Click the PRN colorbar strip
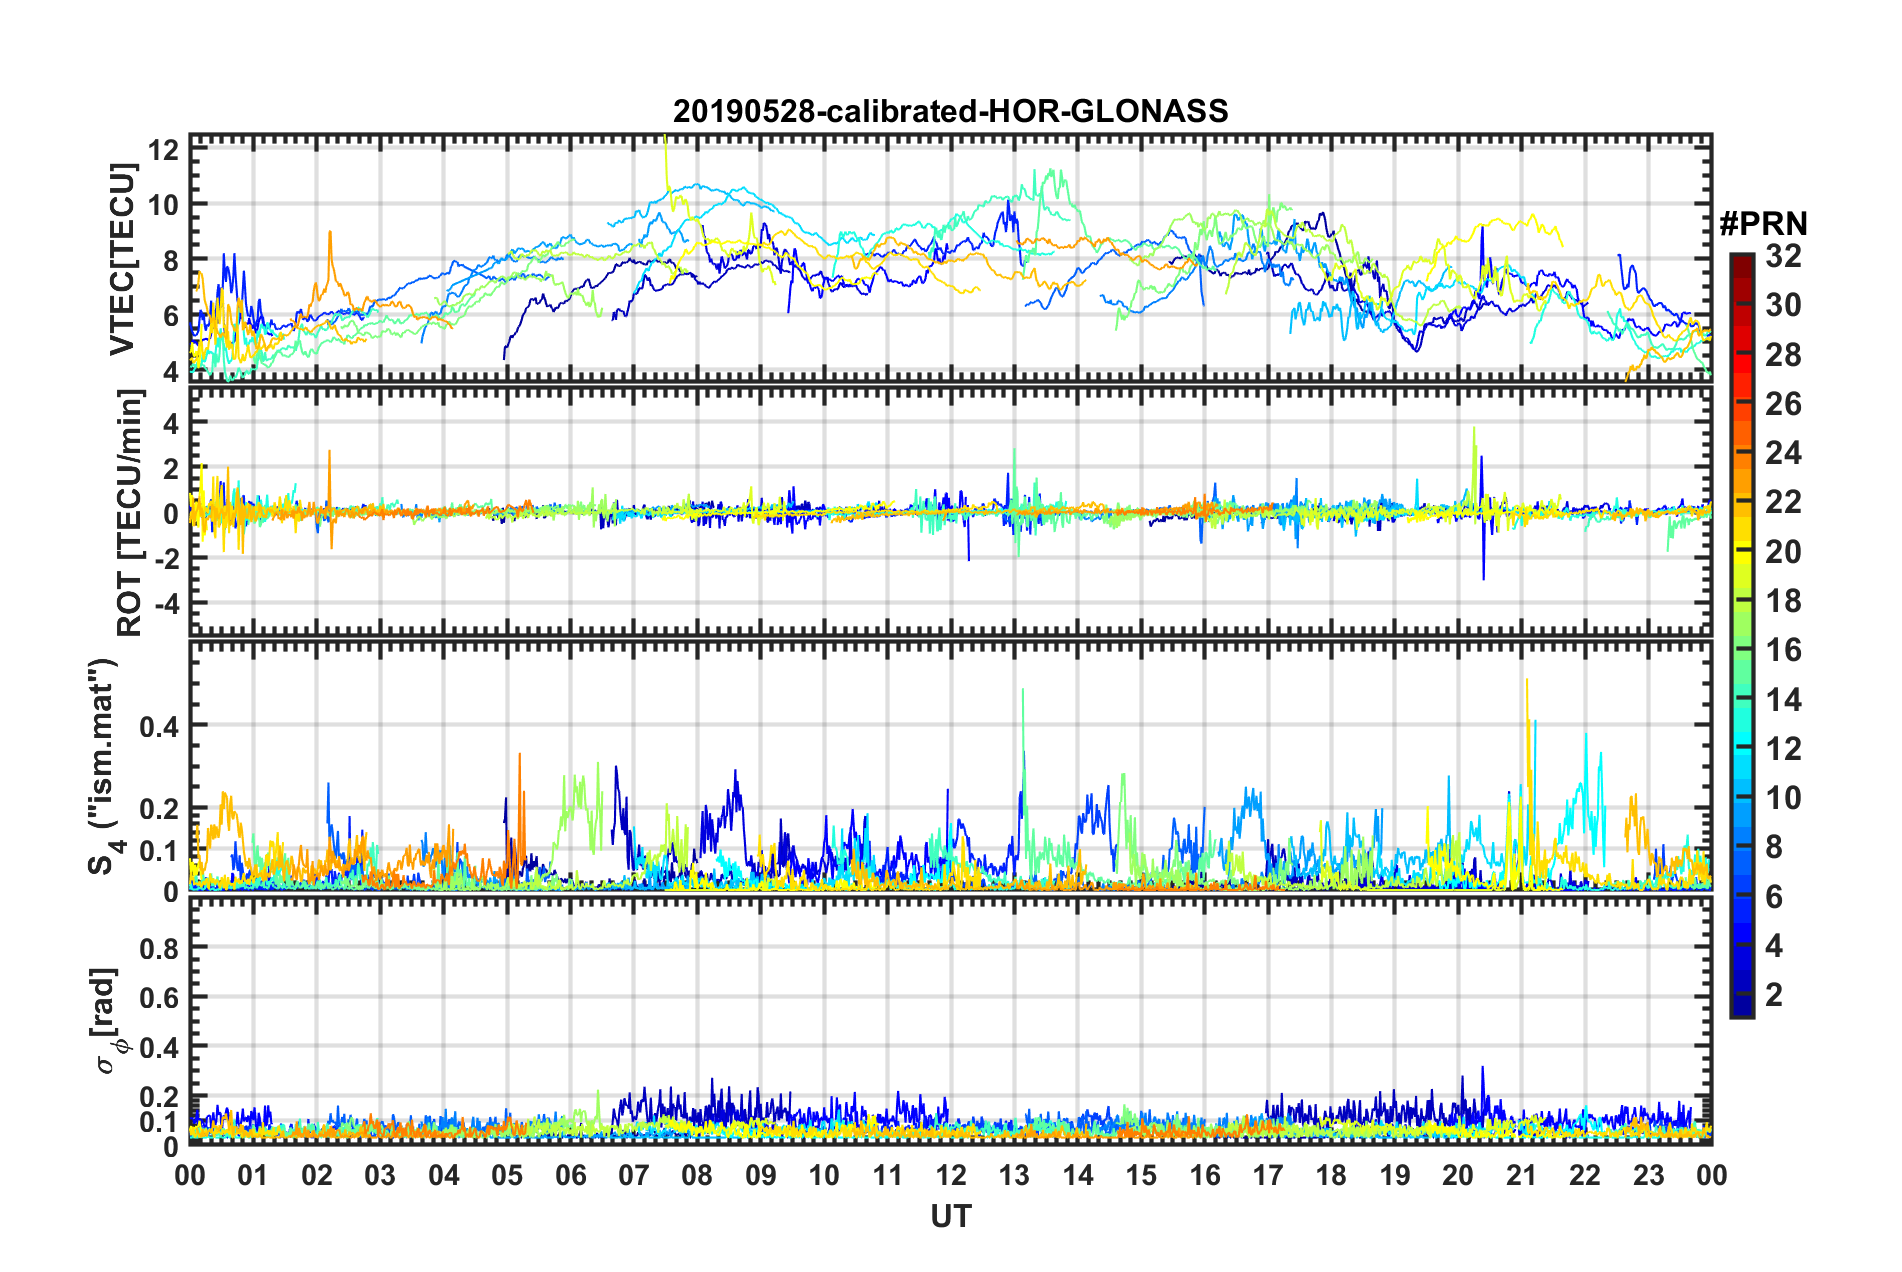Viewport: 1902px width, 1272px height. click(x=1741, y=636)
